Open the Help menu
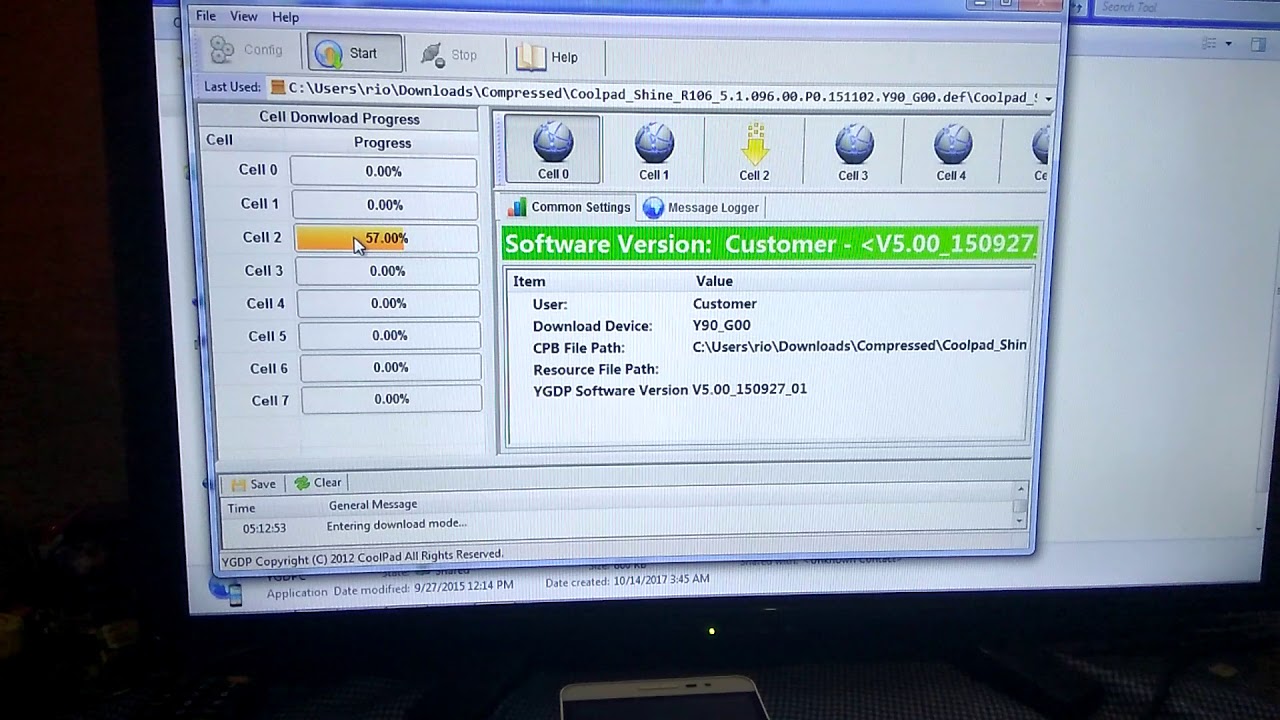 [x=285, y=17]
